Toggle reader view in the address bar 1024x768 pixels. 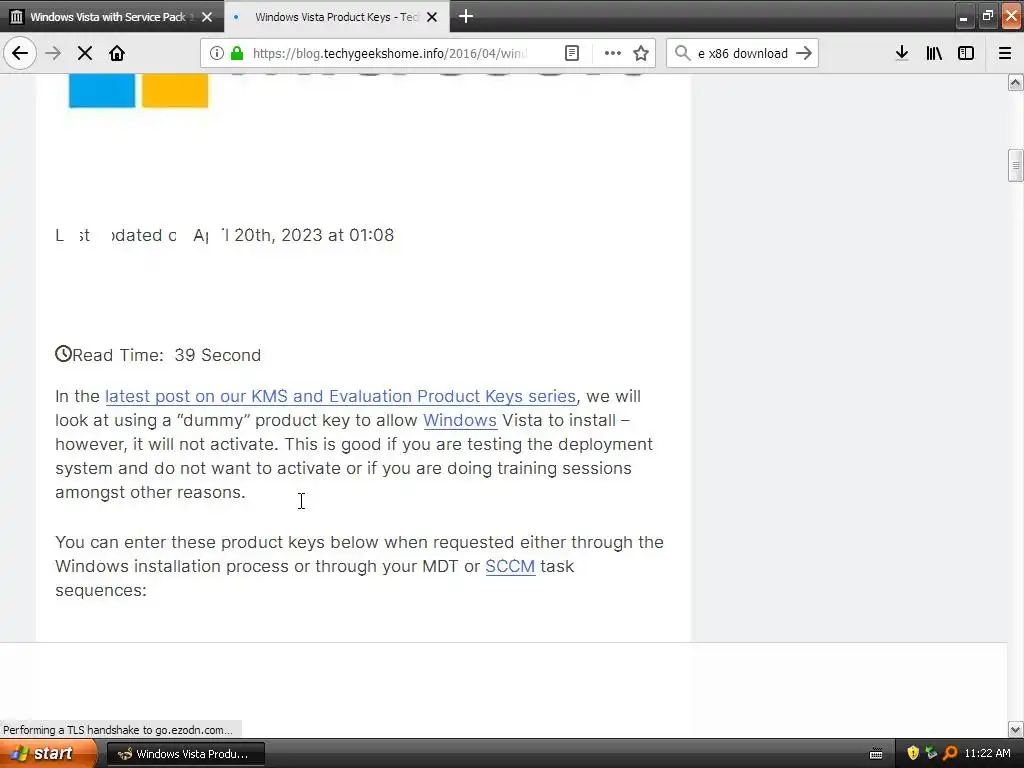point(571,53)
